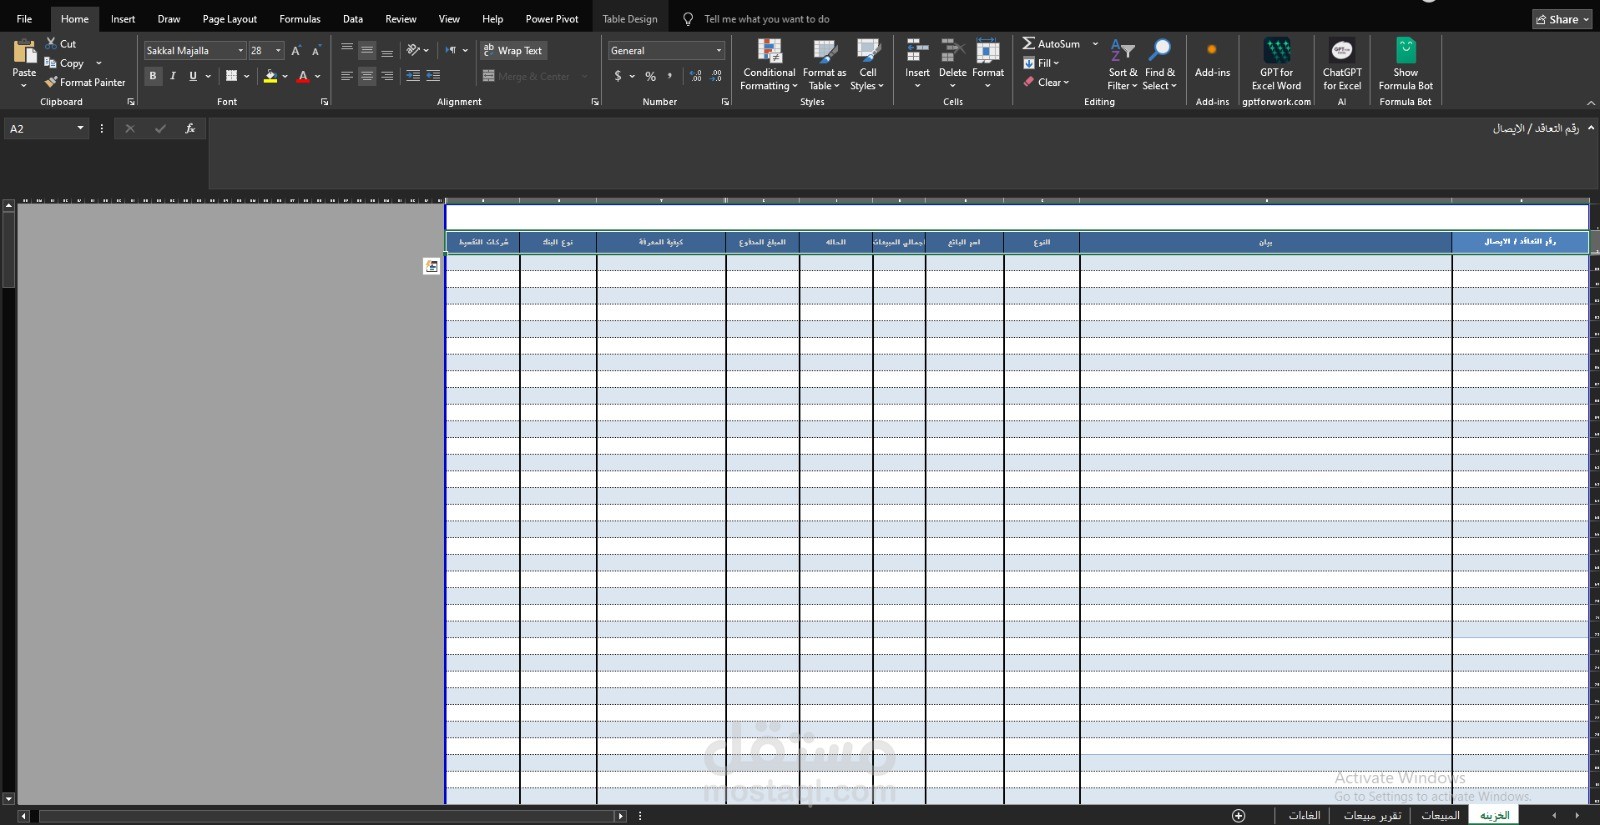Launch GPT for Excel Word add-in
1600x825 pixels.
[1276, 65]
